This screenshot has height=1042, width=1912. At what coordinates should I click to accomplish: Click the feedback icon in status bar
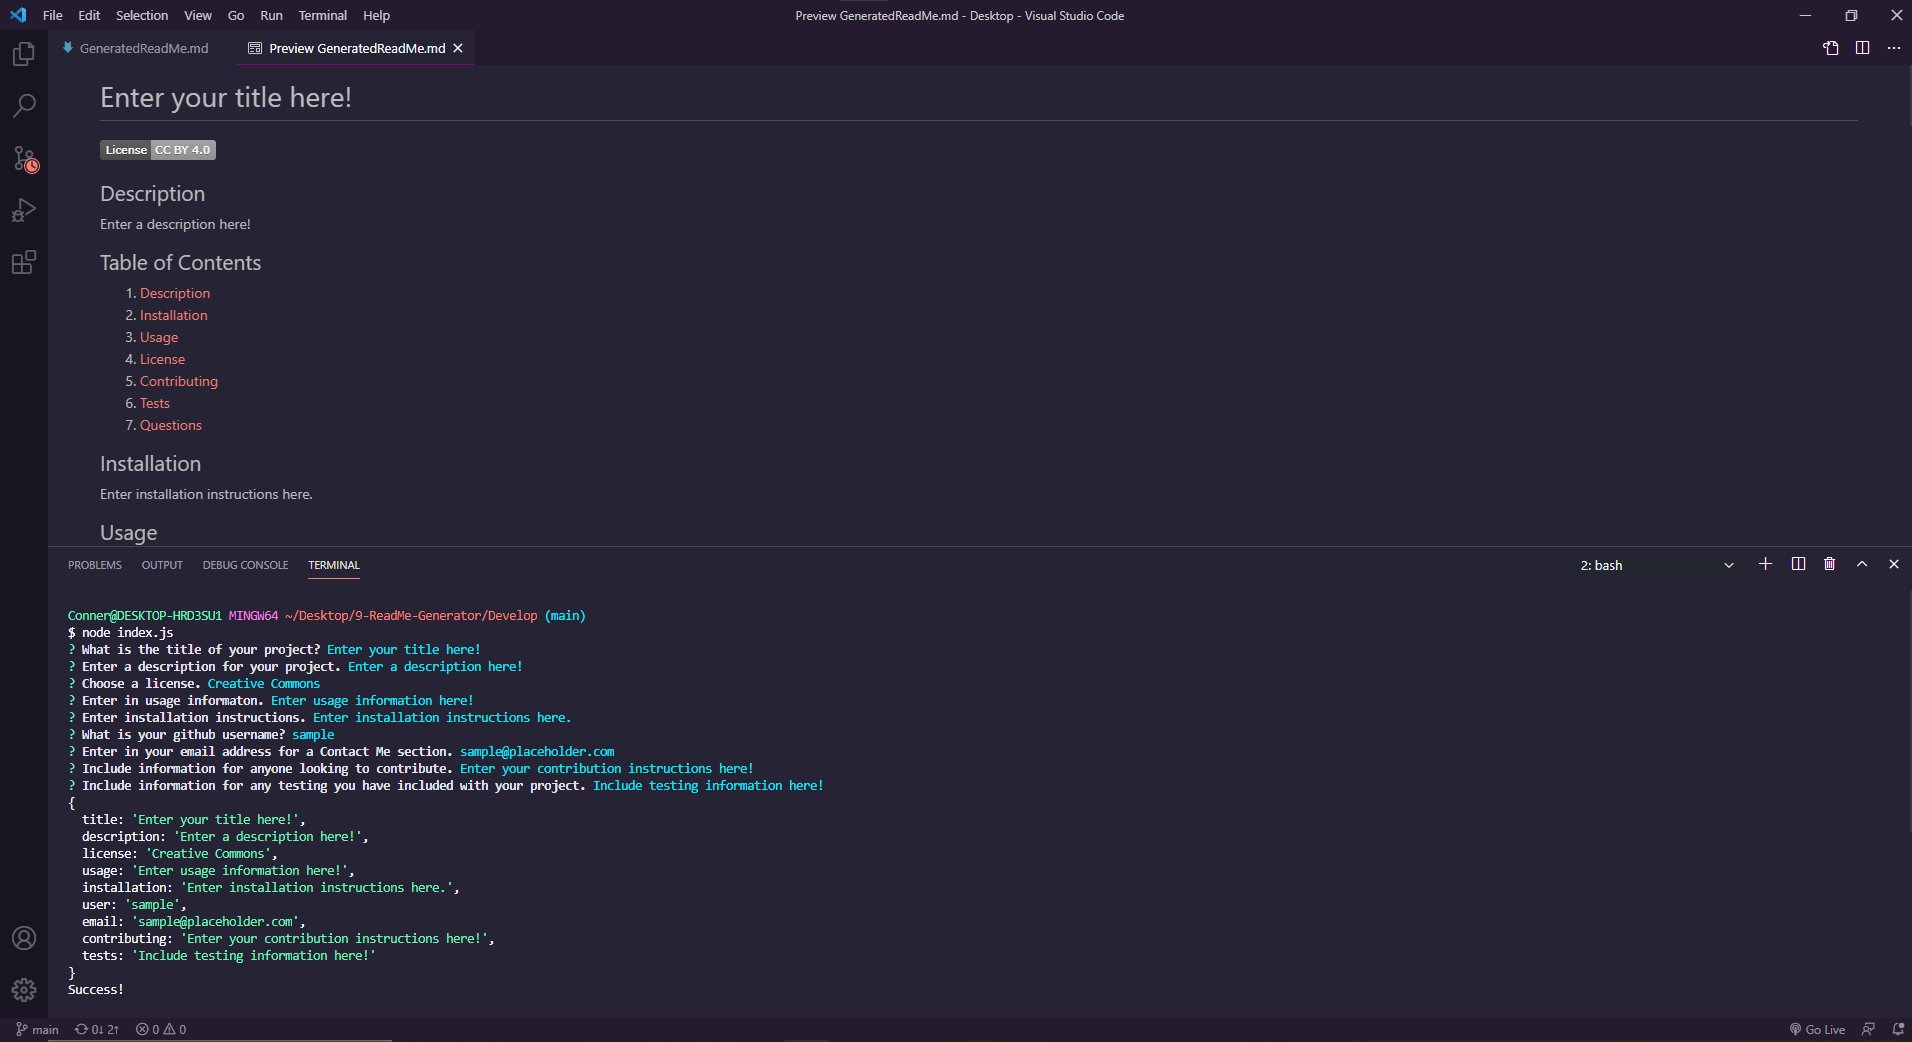[x=1868, y=1029]
